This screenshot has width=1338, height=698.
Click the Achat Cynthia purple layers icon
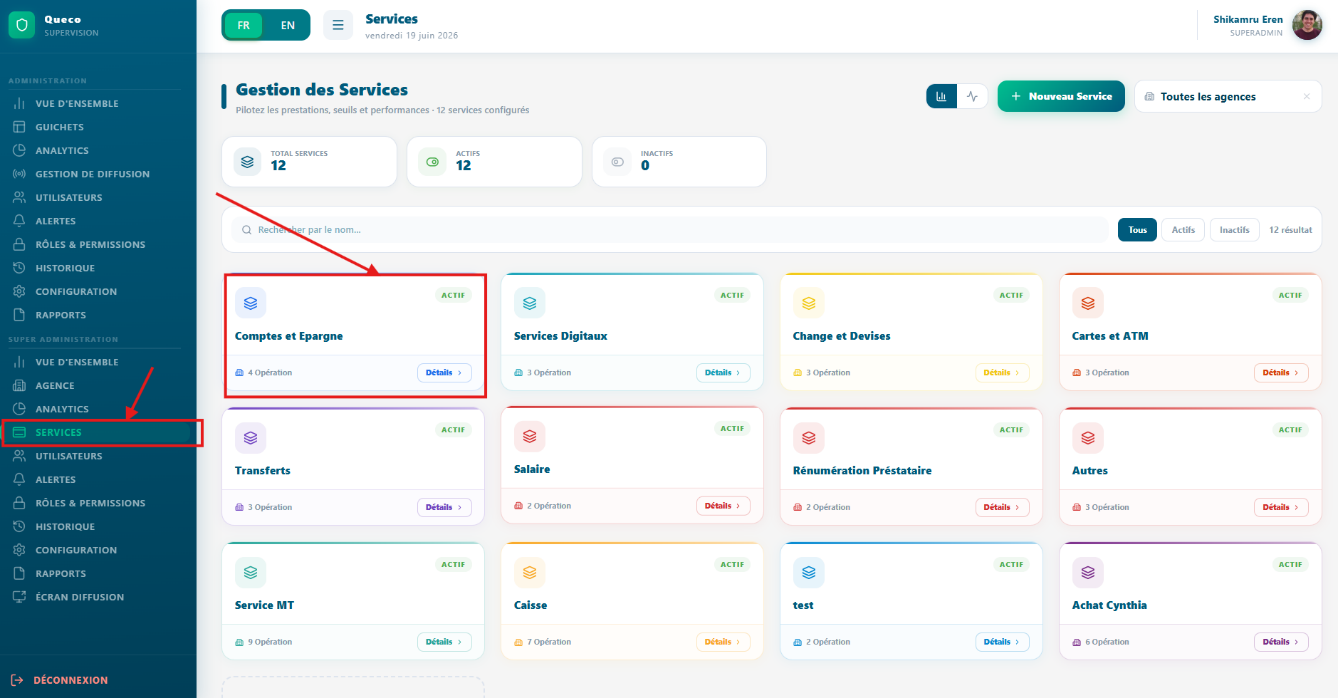(1088, 572)
